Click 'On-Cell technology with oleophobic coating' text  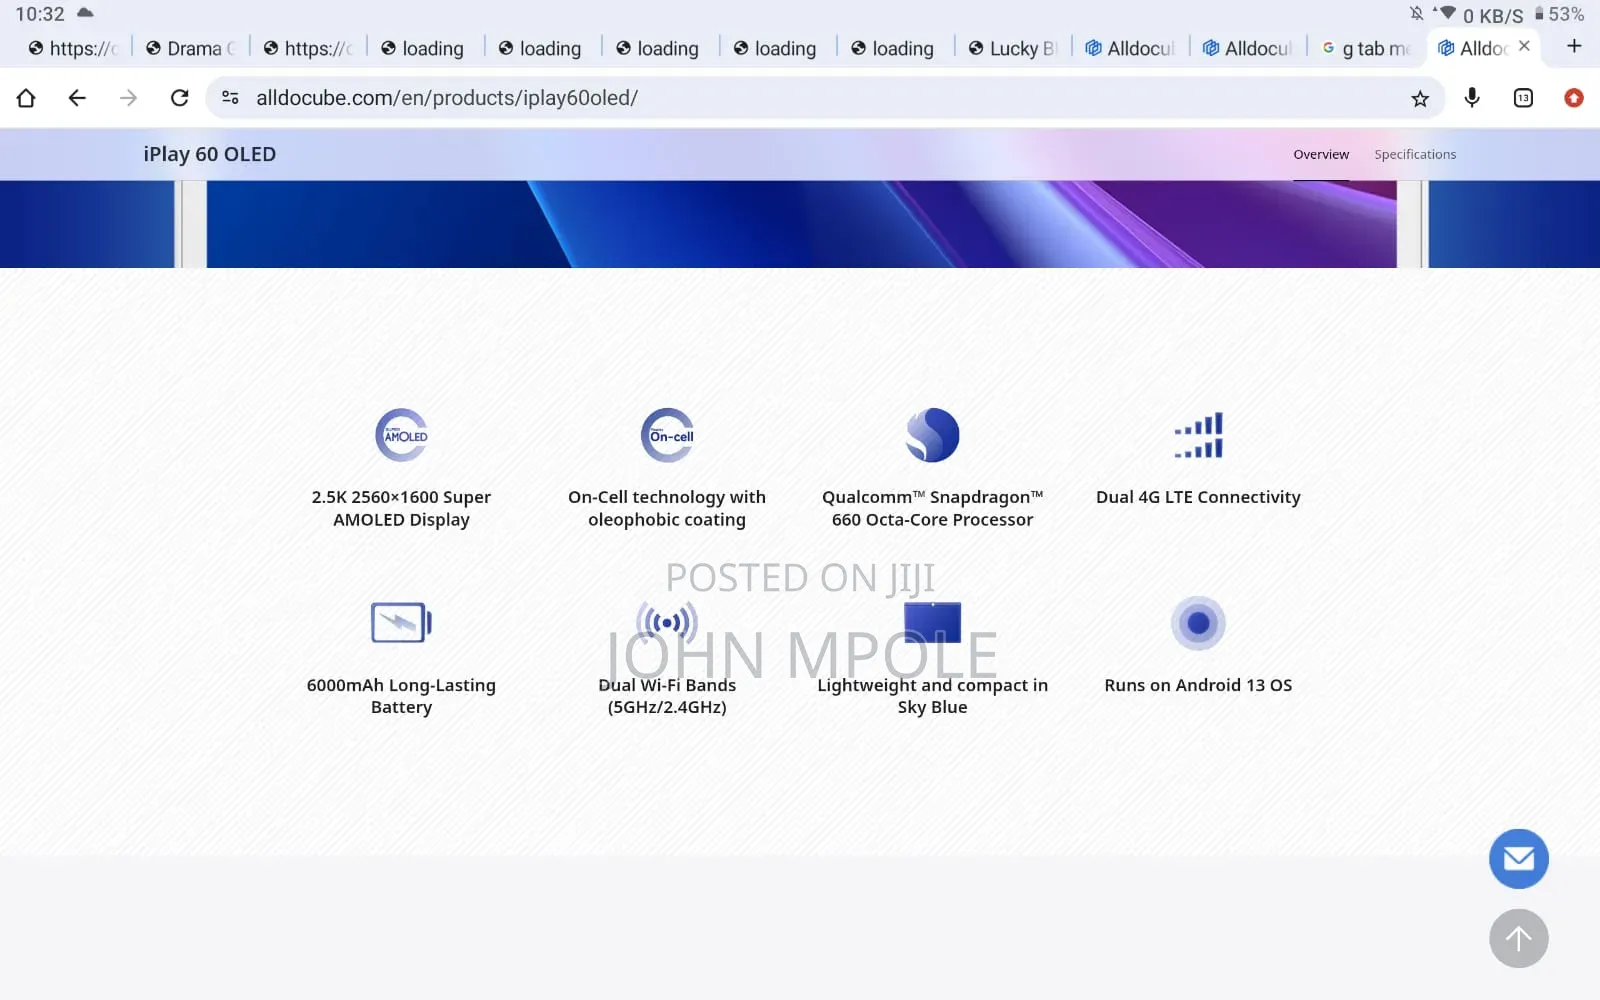667,508
